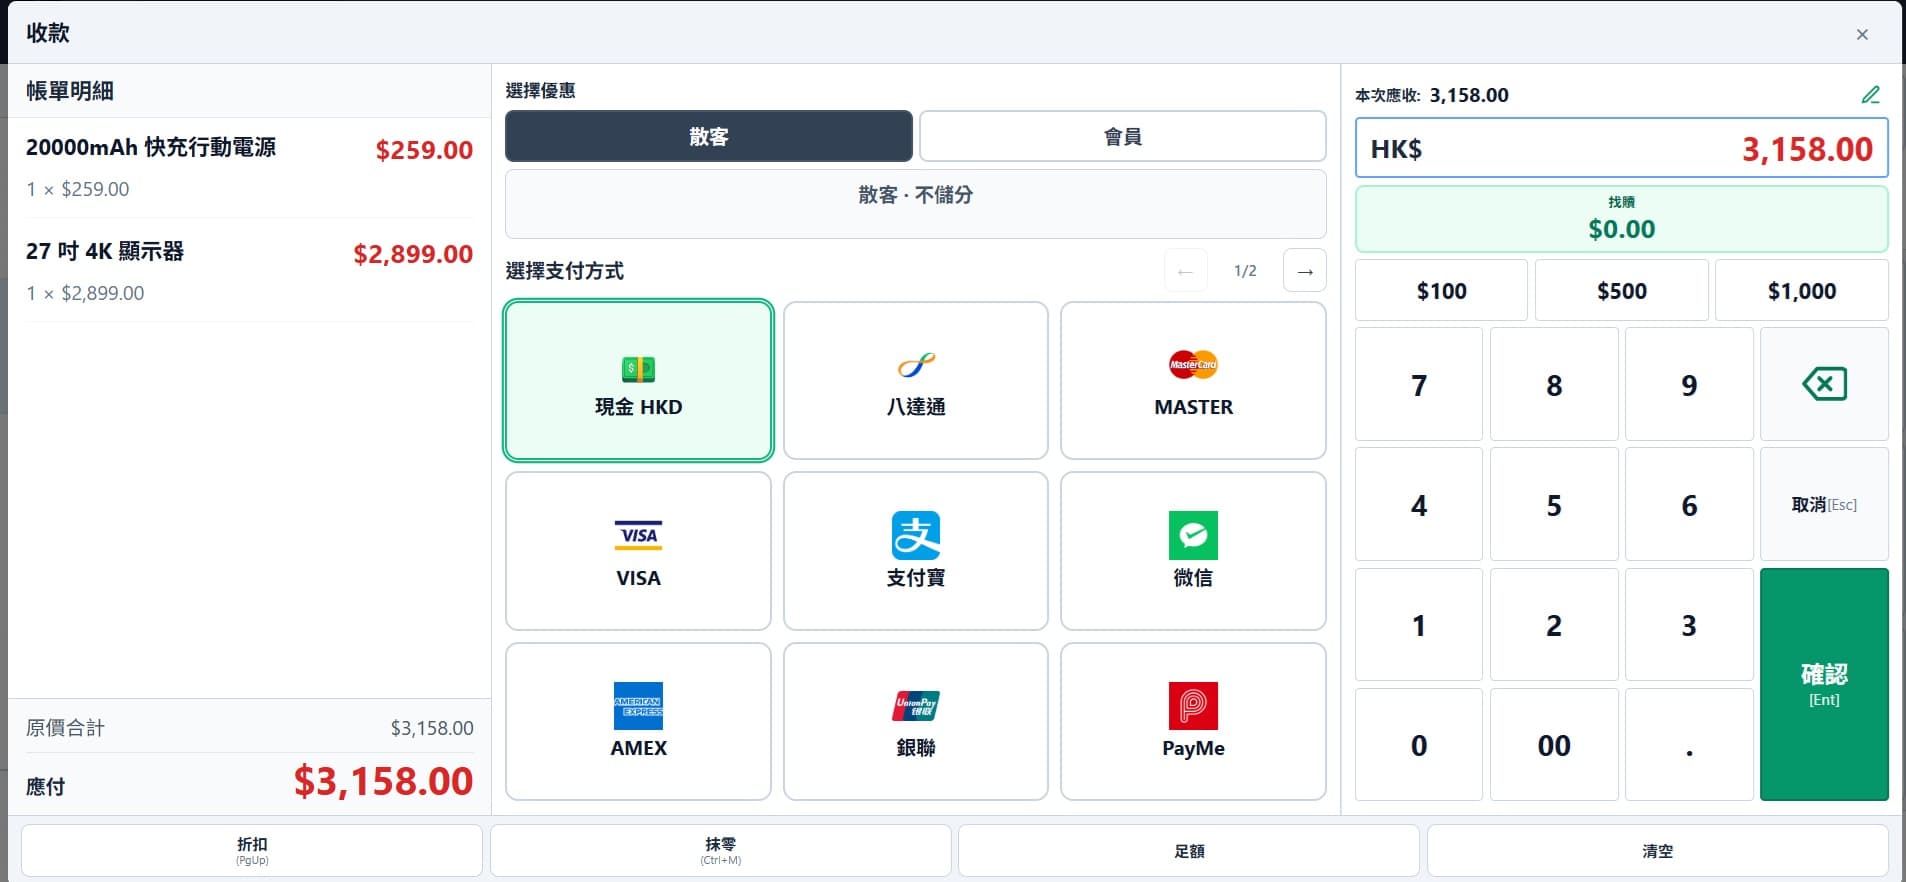The width and height of the screenshot is (1906, 882).
Task: Confirm payment with 確認 button
Action: [1824, 684]
